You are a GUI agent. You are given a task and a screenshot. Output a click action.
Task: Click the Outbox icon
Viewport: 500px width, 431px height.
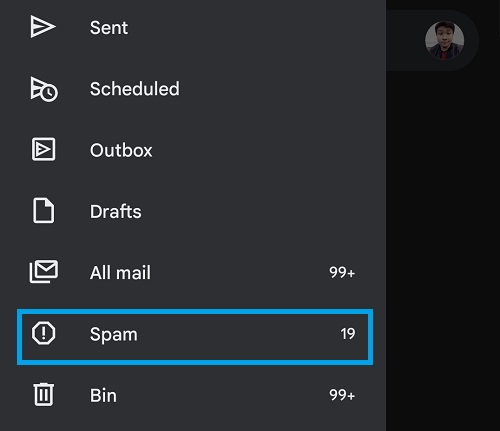coord(43,149)
